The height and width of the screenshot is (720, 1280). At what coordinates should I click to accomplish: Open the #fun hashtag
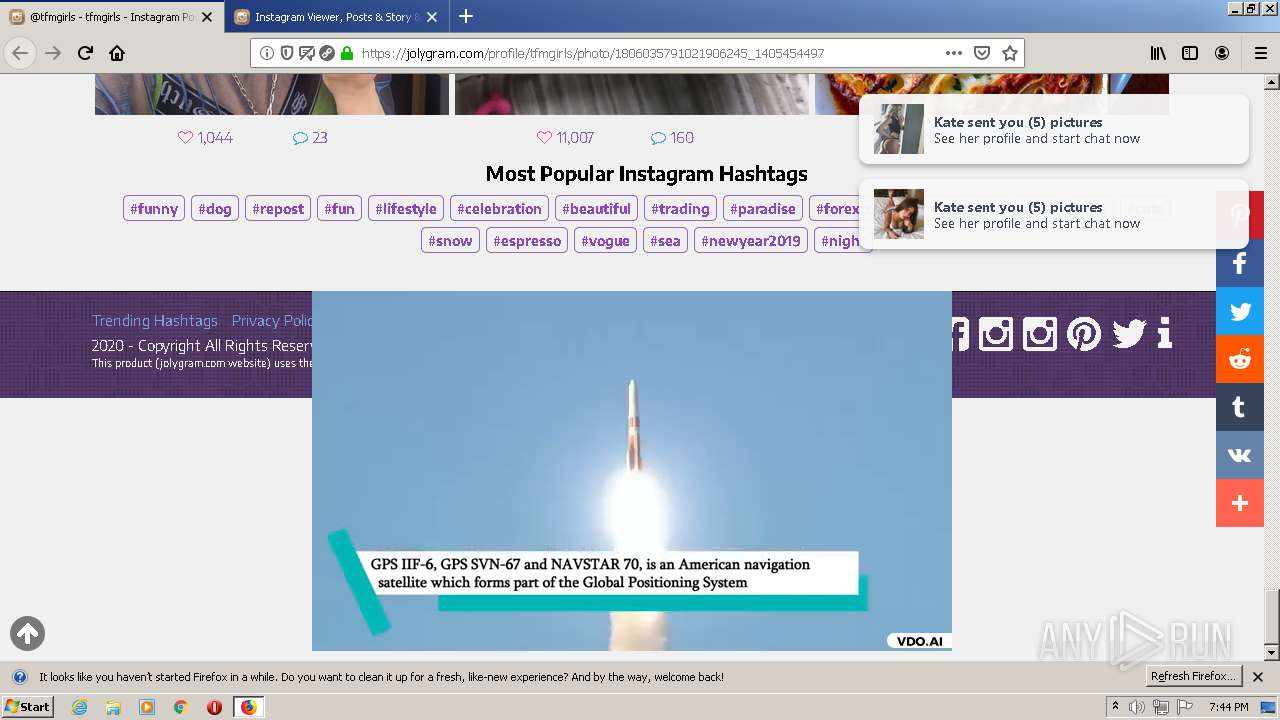point(339,209)
